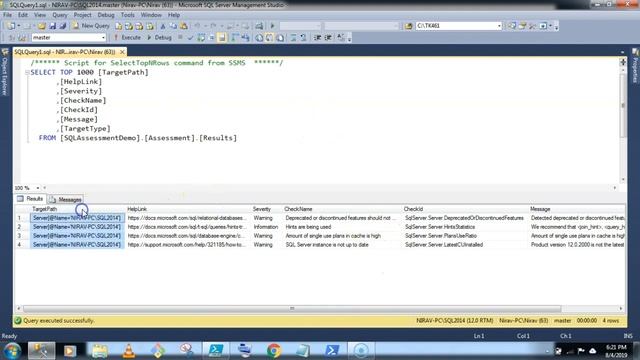Open the Query menu

60,15
